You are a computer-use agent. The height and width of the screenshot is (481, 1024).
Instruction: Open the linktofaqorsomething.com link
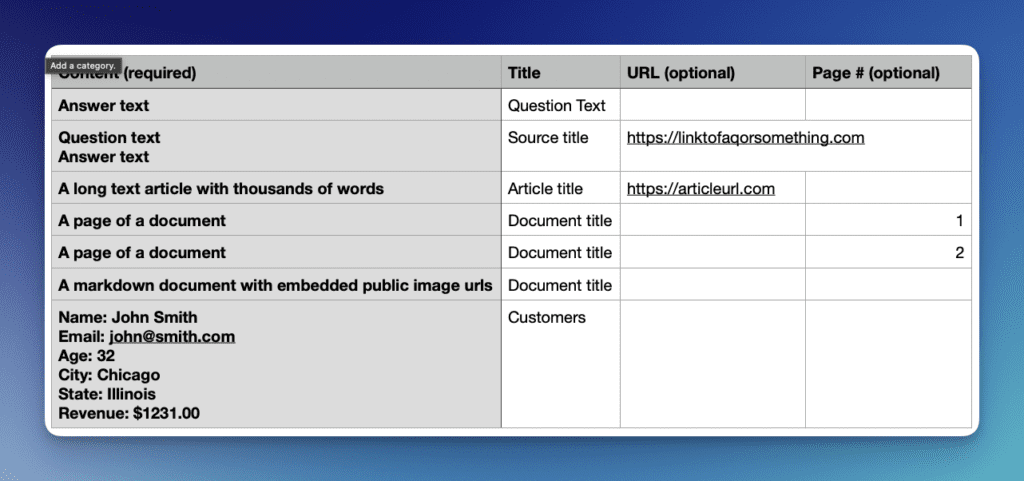(x=745, y=138)
